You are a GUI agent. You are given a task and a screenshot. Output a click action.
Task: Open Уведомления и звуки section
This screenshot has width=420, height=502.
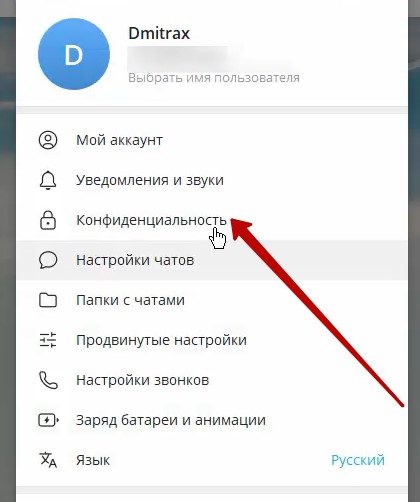point(212,180)
